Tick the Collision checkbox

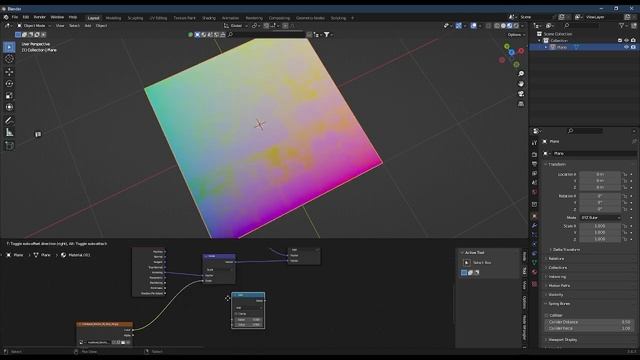[547, 316]
